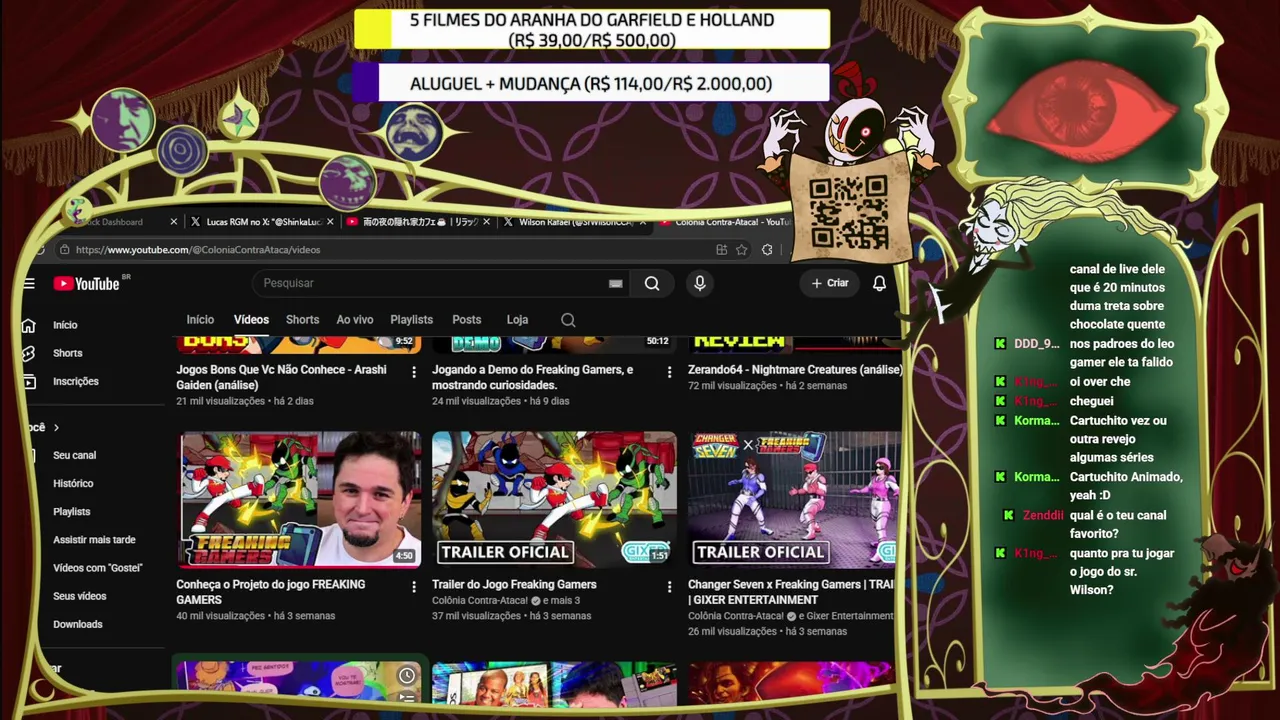Open the channel Posts tab
Viewport: 1280px width, 720px height.
click(x=467, y=320)
